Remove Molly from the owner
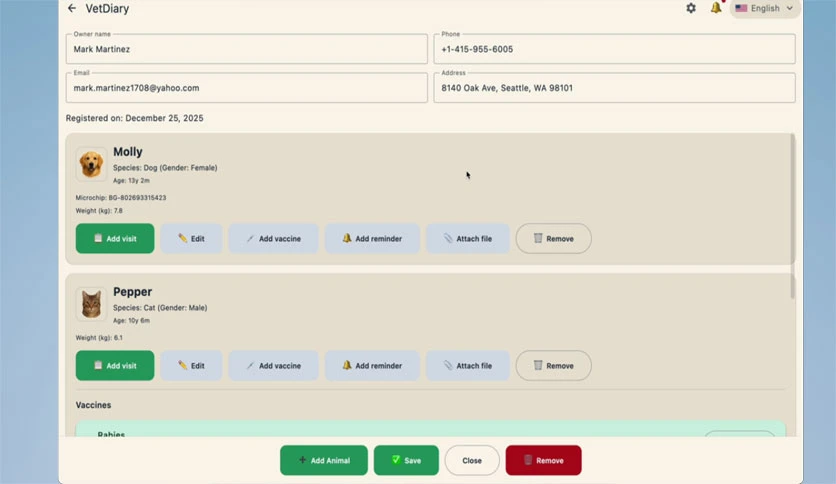The image size is (836, 484). (553, 238)
